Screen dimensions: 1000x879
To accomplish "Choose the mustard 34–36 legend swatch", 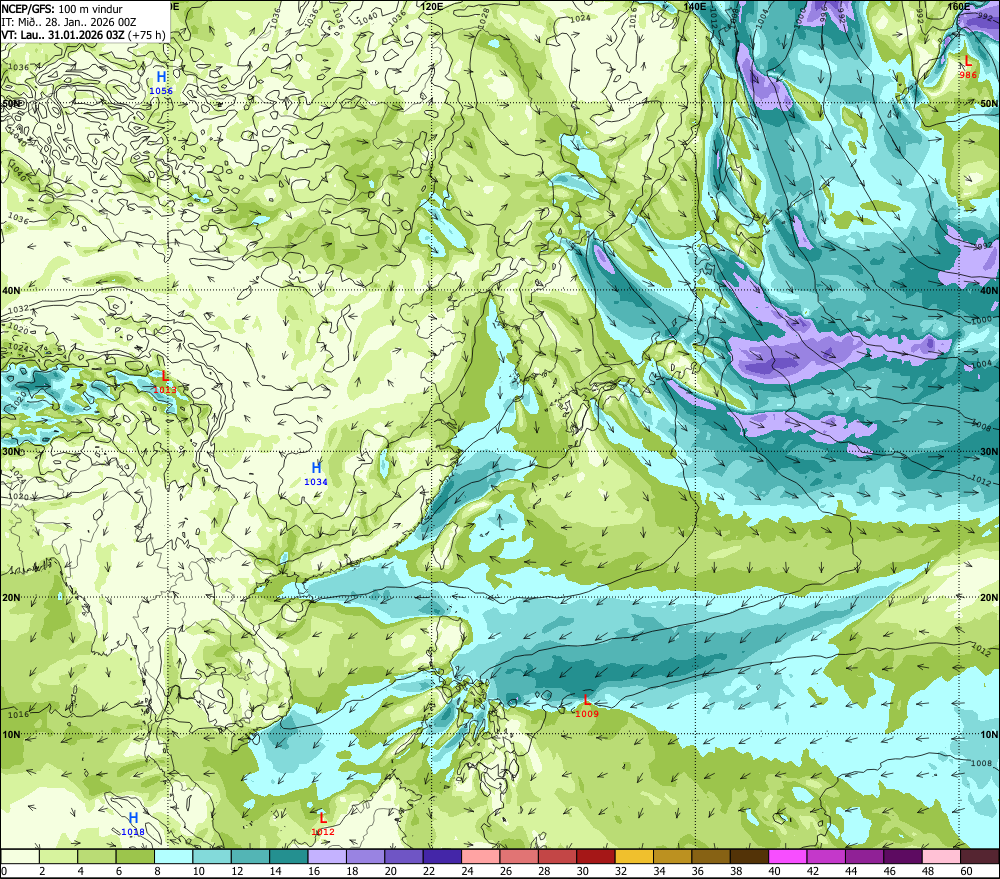I will pos(672,857).
